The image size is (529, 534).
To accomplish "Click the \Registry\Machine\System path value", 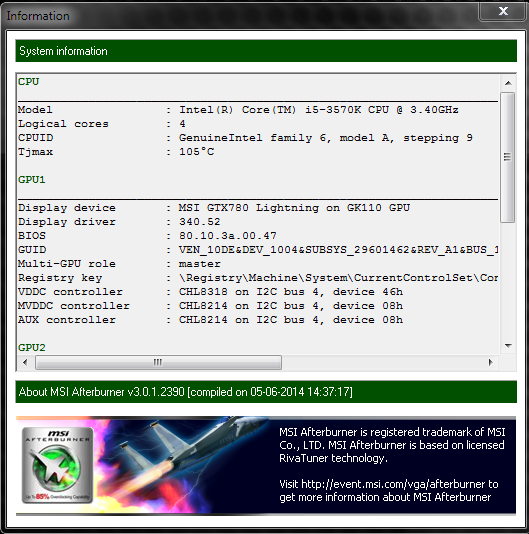I will [x=339, y=278].
